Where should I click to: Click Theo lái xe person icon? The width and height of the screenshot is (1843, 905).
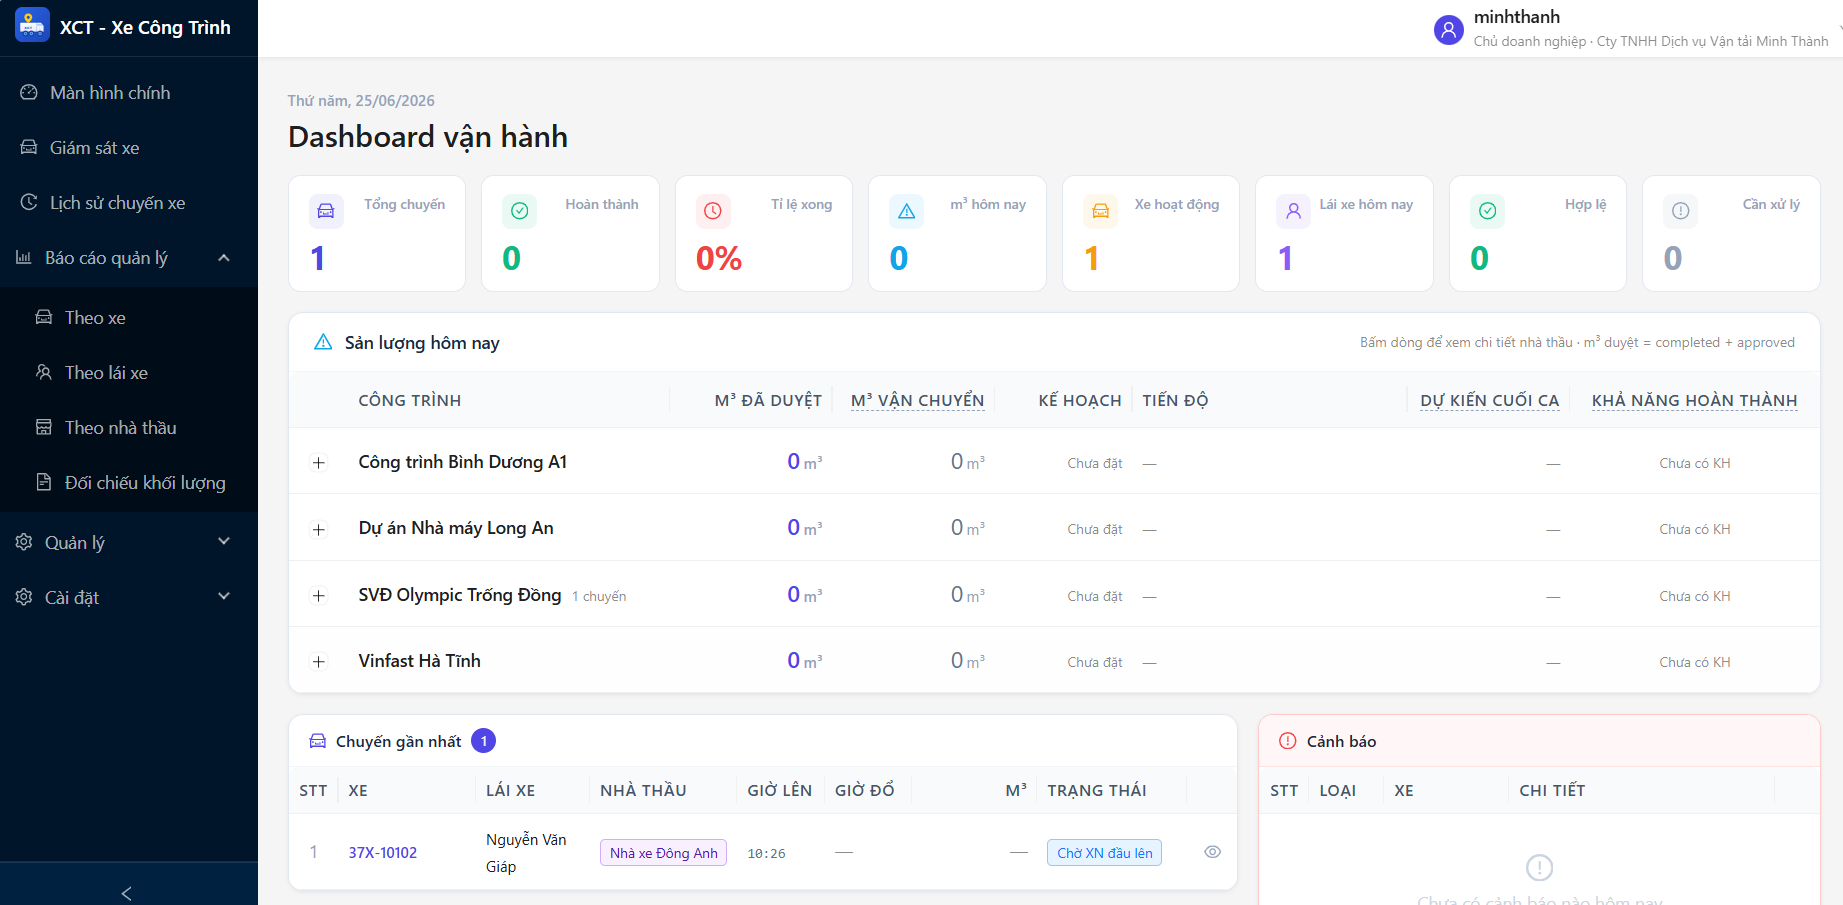[x=44, y=372]
